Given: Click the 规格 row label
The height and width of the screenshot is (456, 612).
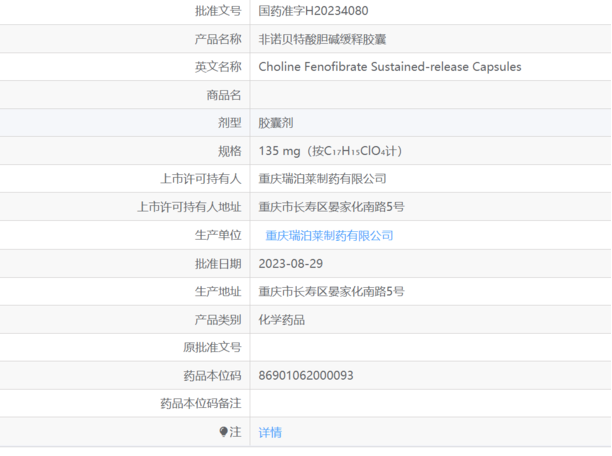Looking at the screenshot, I should 229,151.
